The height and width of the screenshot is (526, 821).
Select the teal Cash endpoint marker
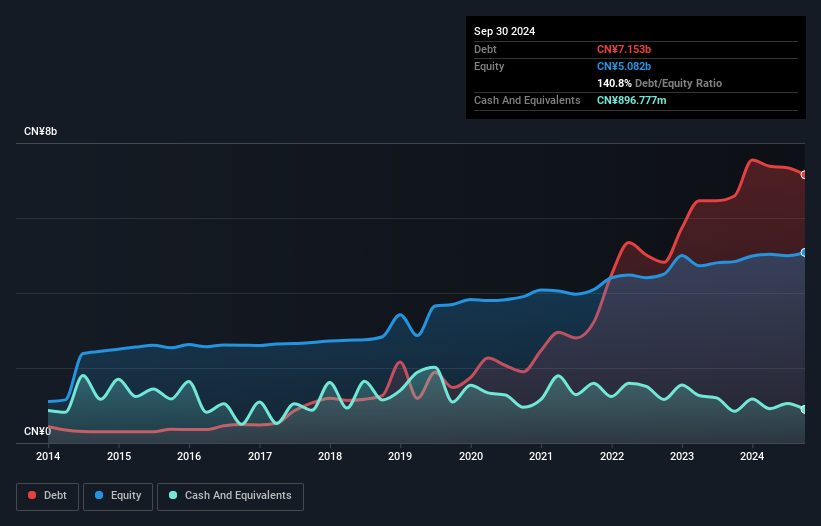[x=804, y=409]
